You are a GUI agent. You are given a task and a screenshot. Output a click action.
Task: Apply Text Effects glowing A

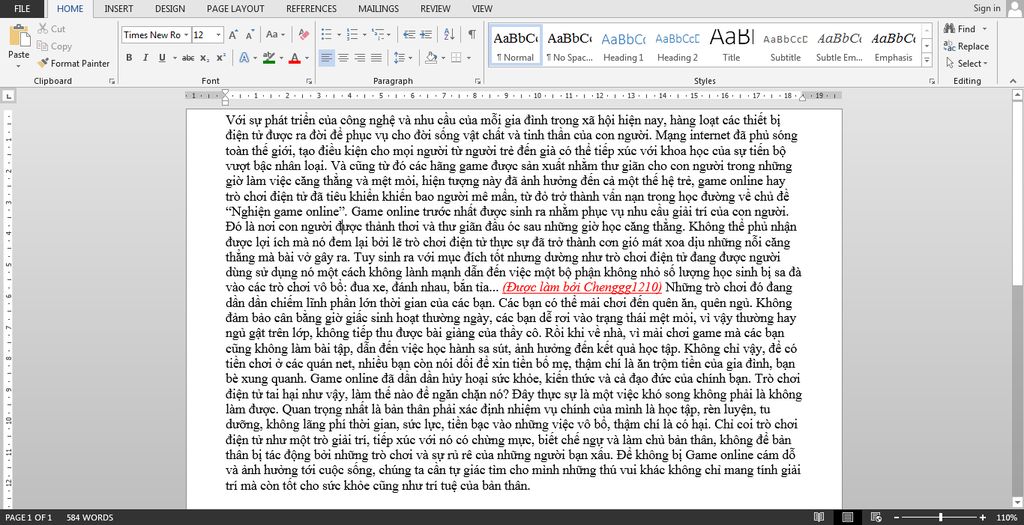[244, 57]
